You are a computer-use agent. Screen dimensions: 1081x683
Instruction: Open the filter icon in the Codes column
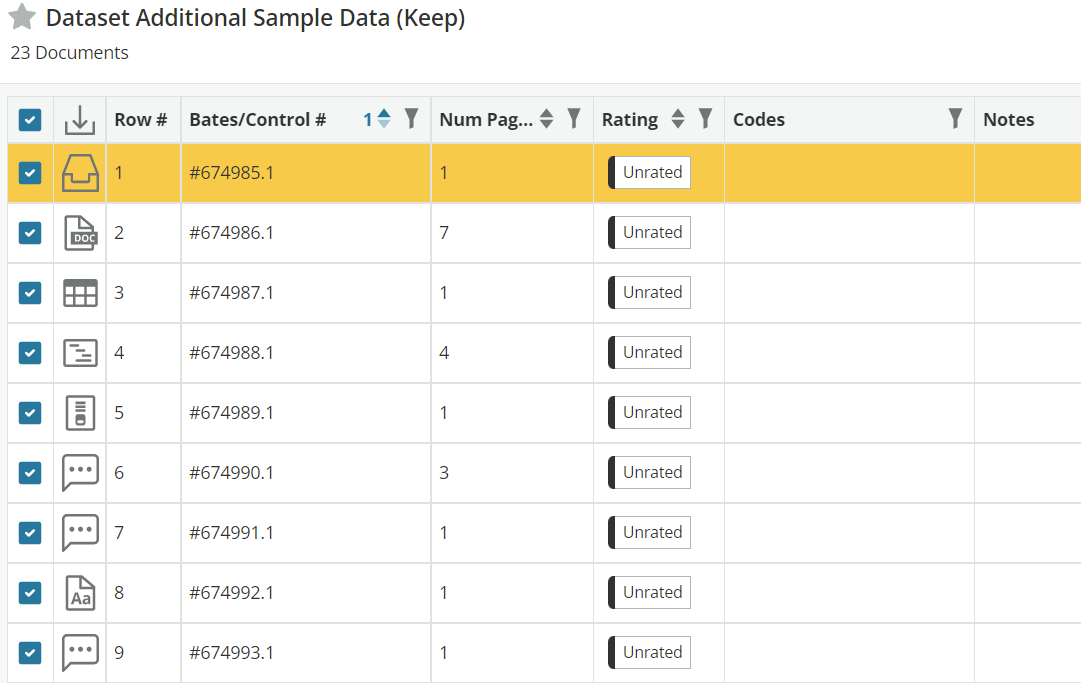click(x=955, y=118)
